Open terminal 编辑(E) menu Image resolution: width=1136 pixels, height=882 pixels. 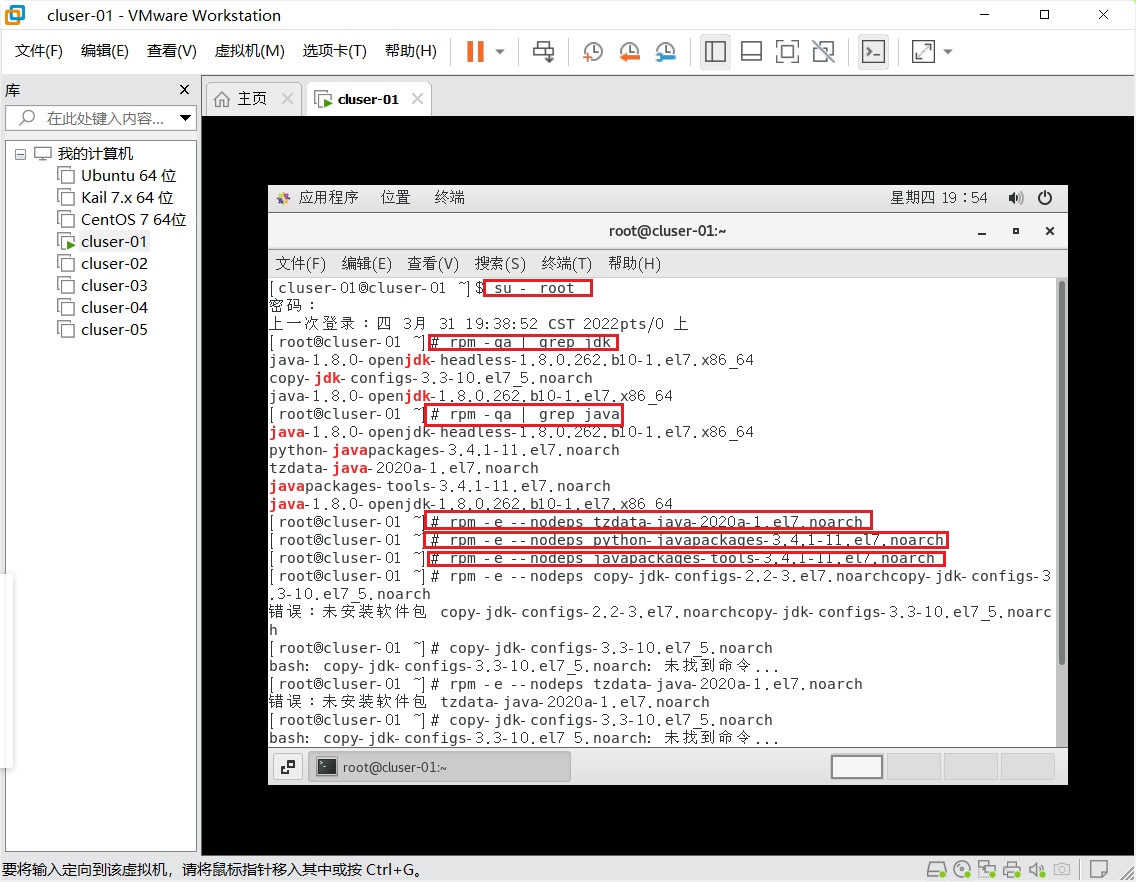click(367, 263)
